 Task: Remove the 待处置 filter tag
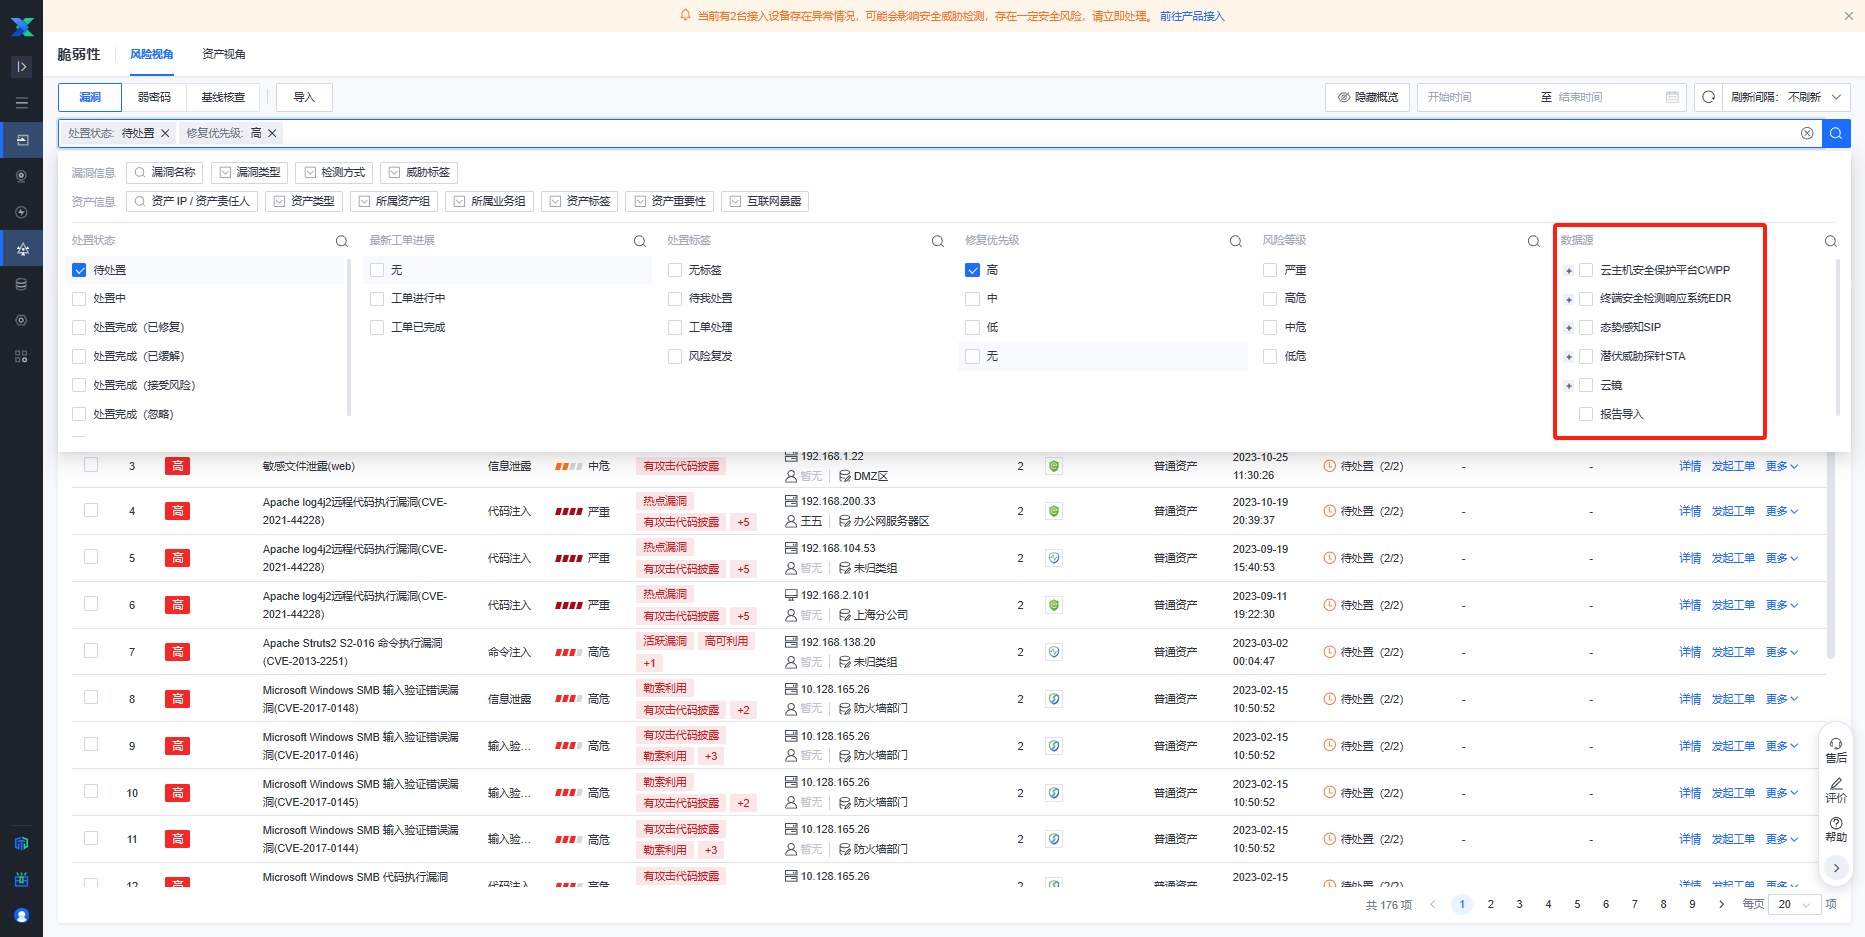tap(165, 133)
